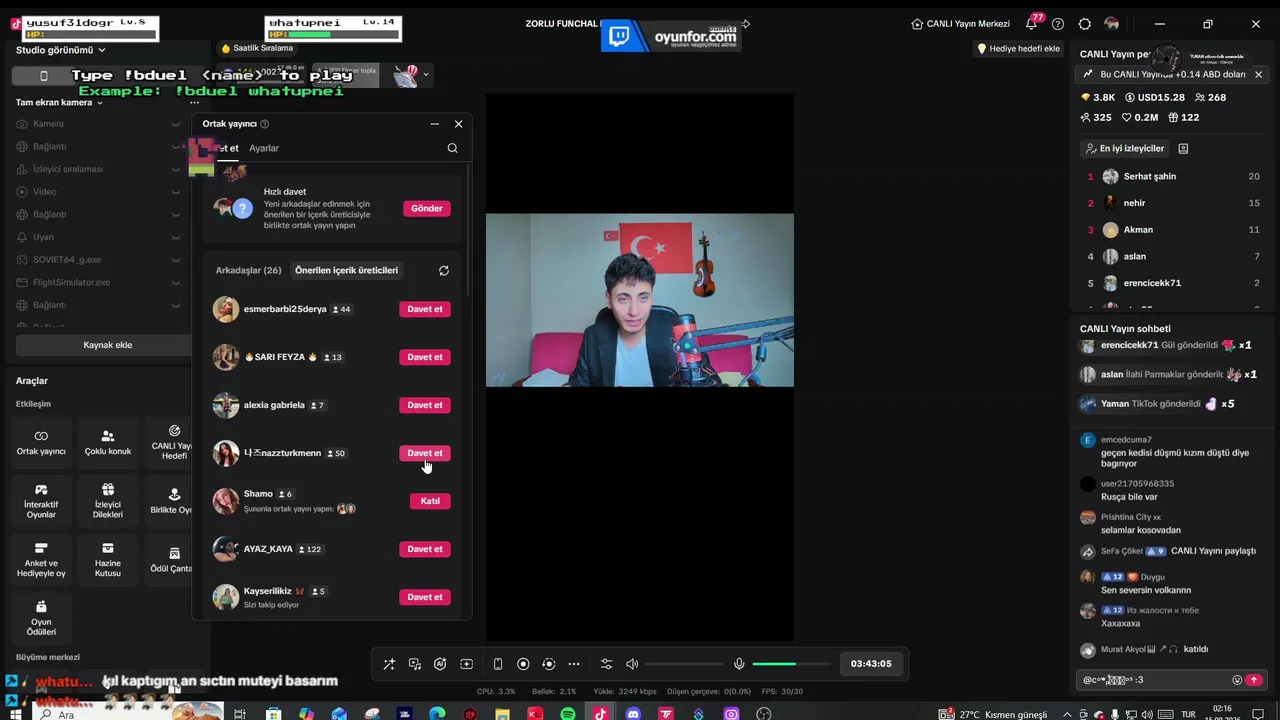The height and width of the screenshot is (720, 1280).
Task: Open the profile avatar menu
Action: pos(1112,24)
